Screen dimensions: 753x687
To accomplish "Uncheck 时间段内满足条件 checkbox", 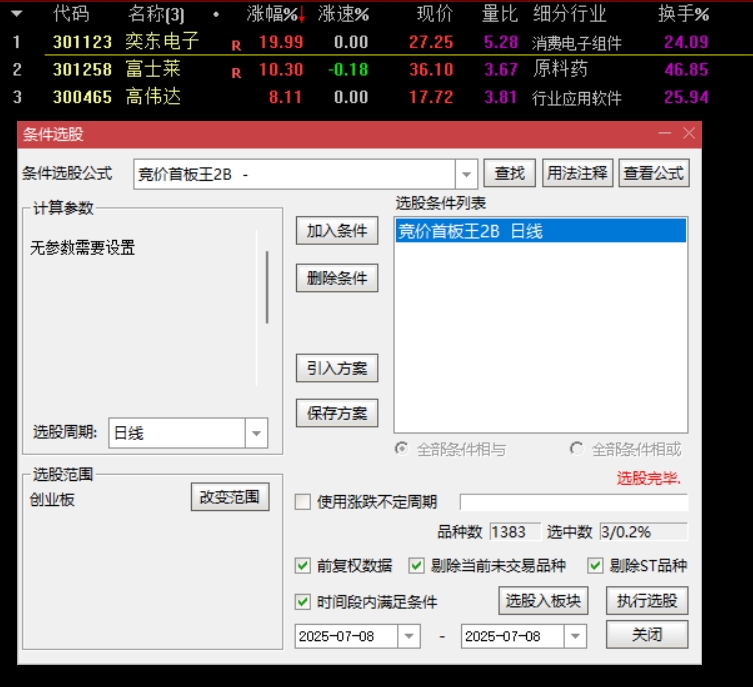I will [x=303, y=602].
